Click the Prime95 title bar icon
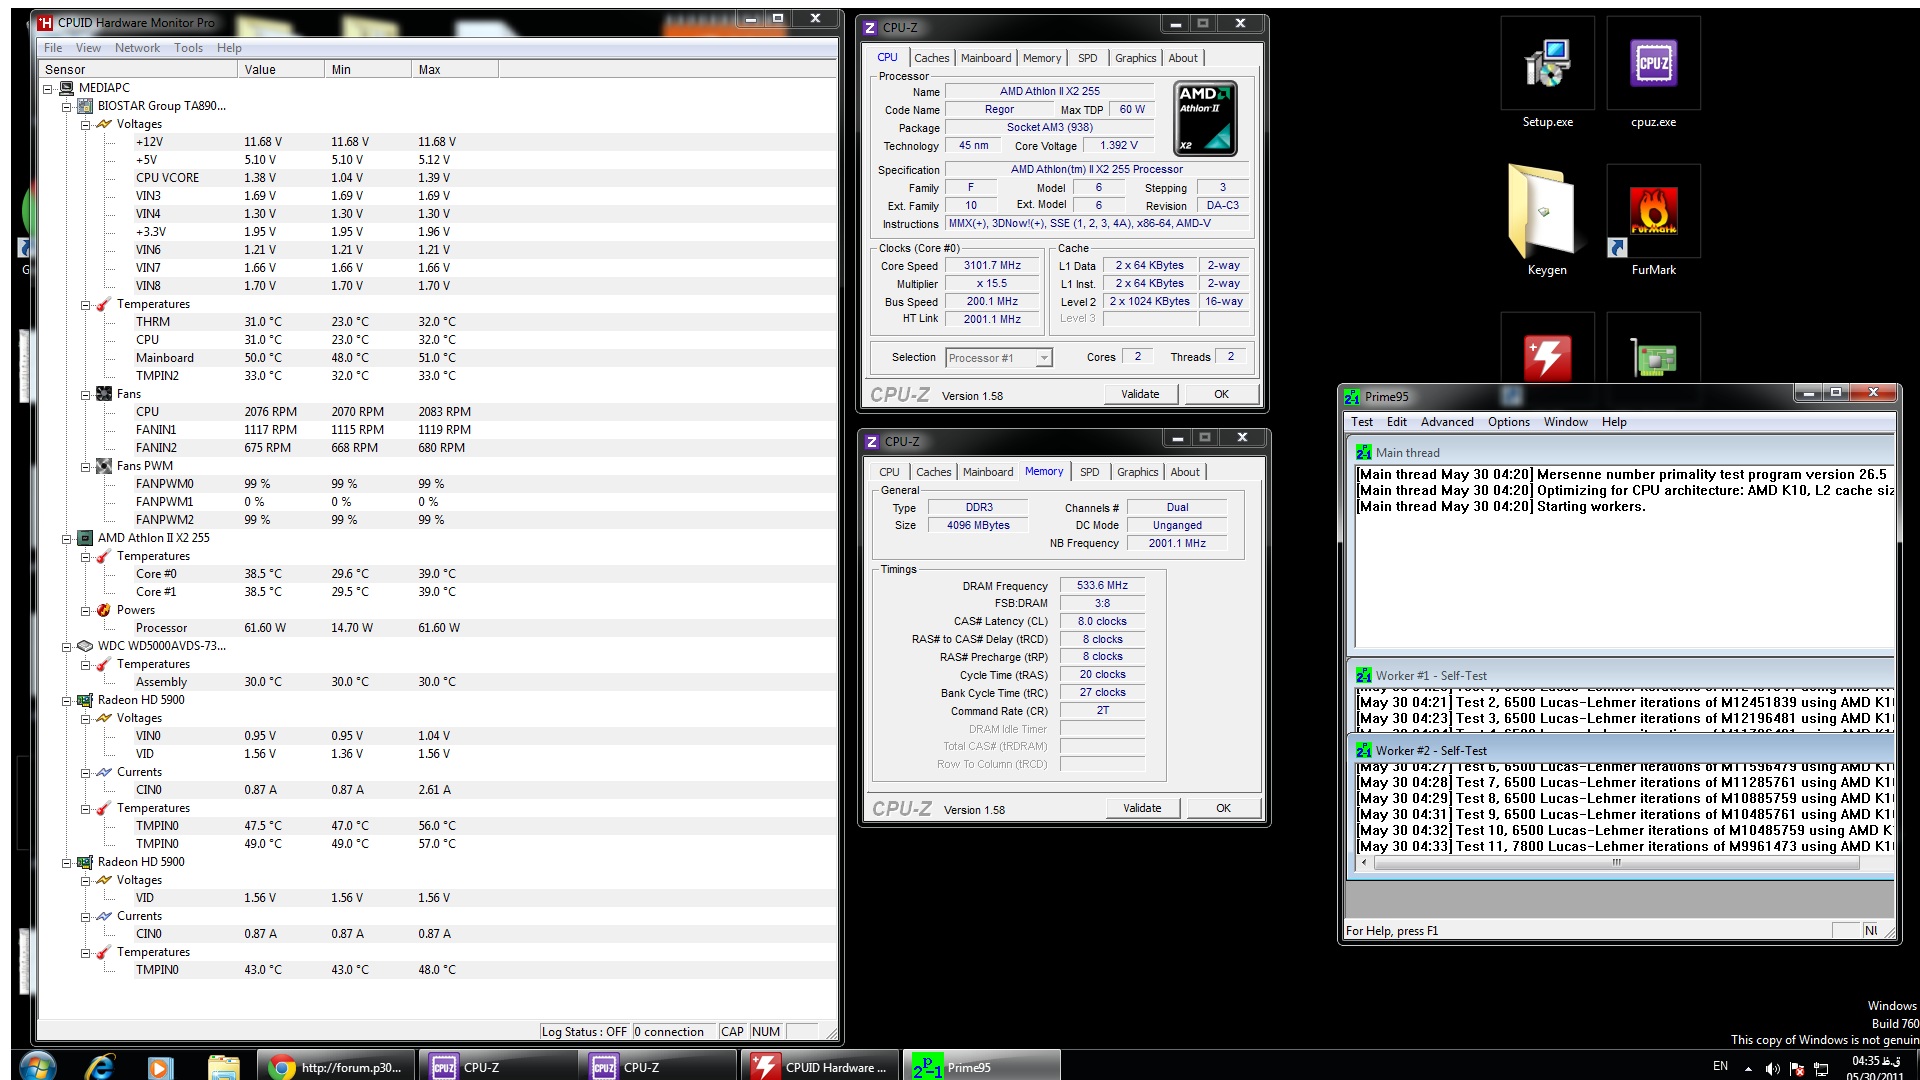The width and height of the screenshot is (1920, 1080). pos(1352,397)
